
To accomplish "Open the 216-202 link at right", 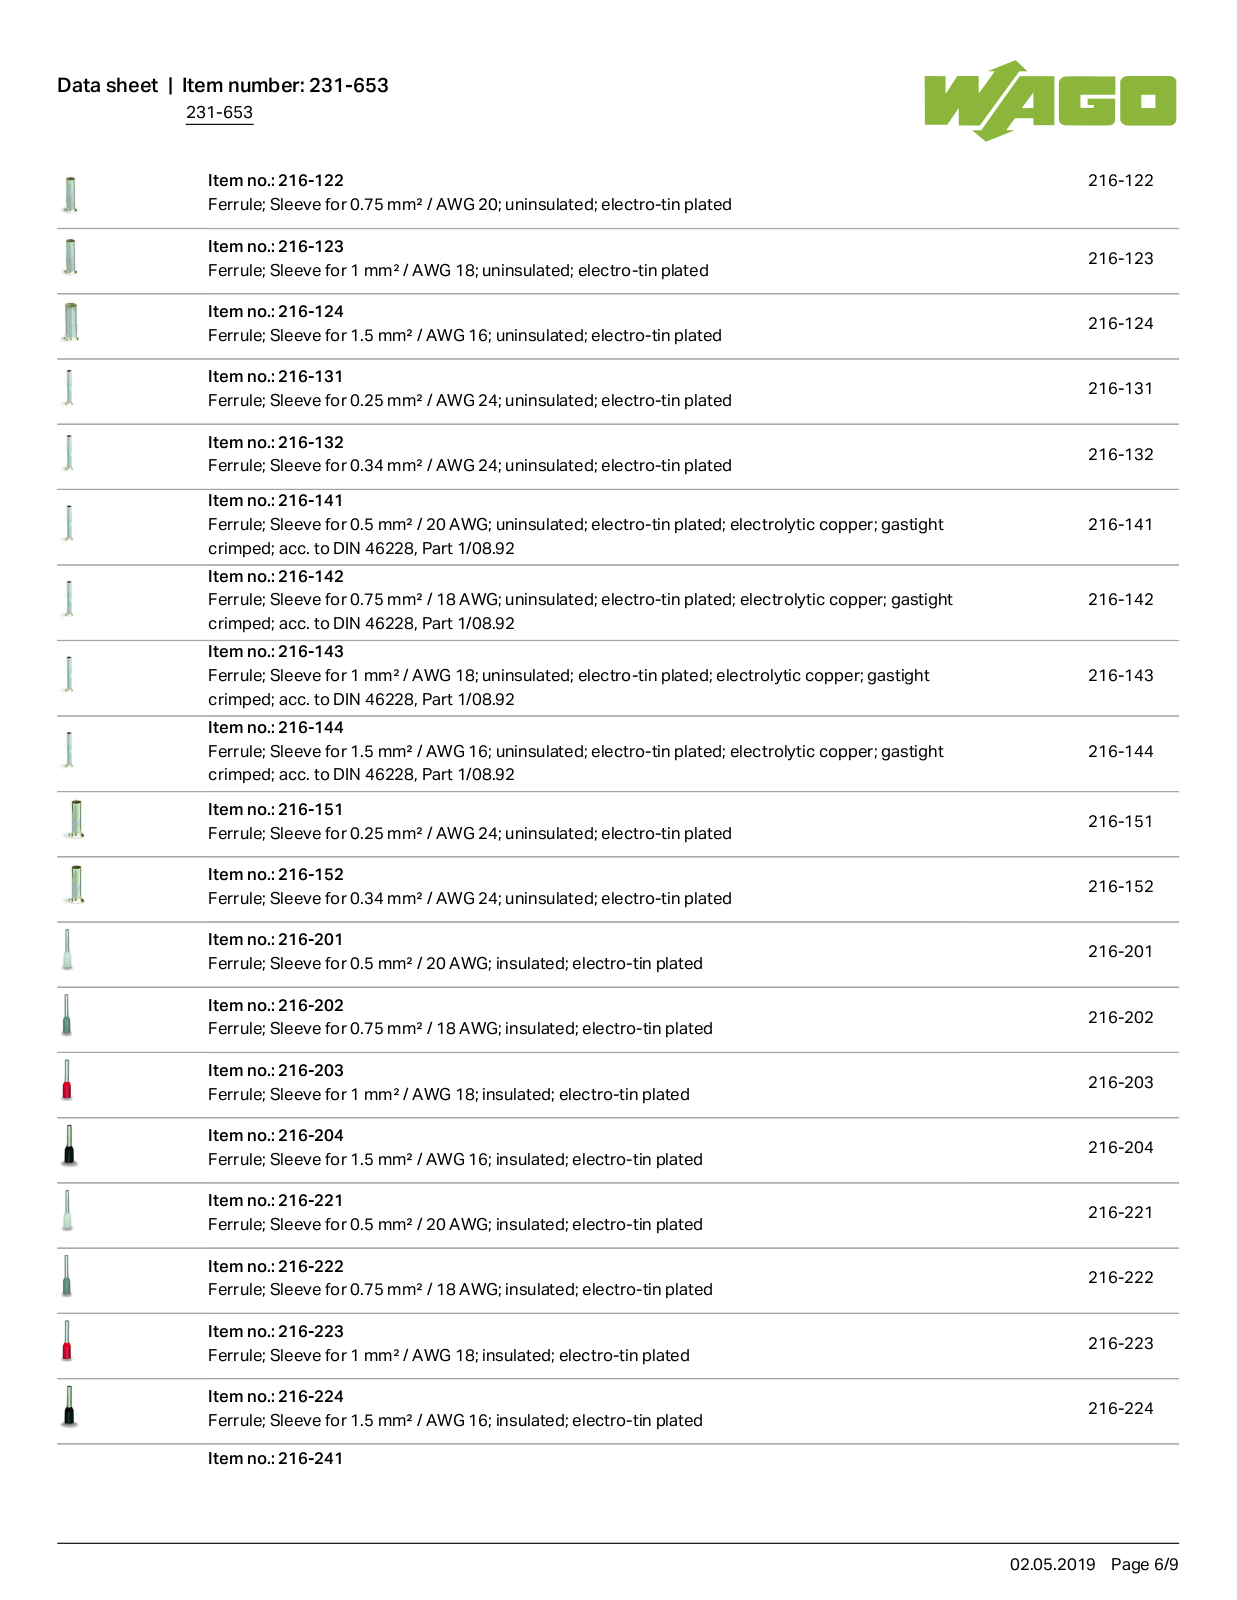I will (1120, 1017).
